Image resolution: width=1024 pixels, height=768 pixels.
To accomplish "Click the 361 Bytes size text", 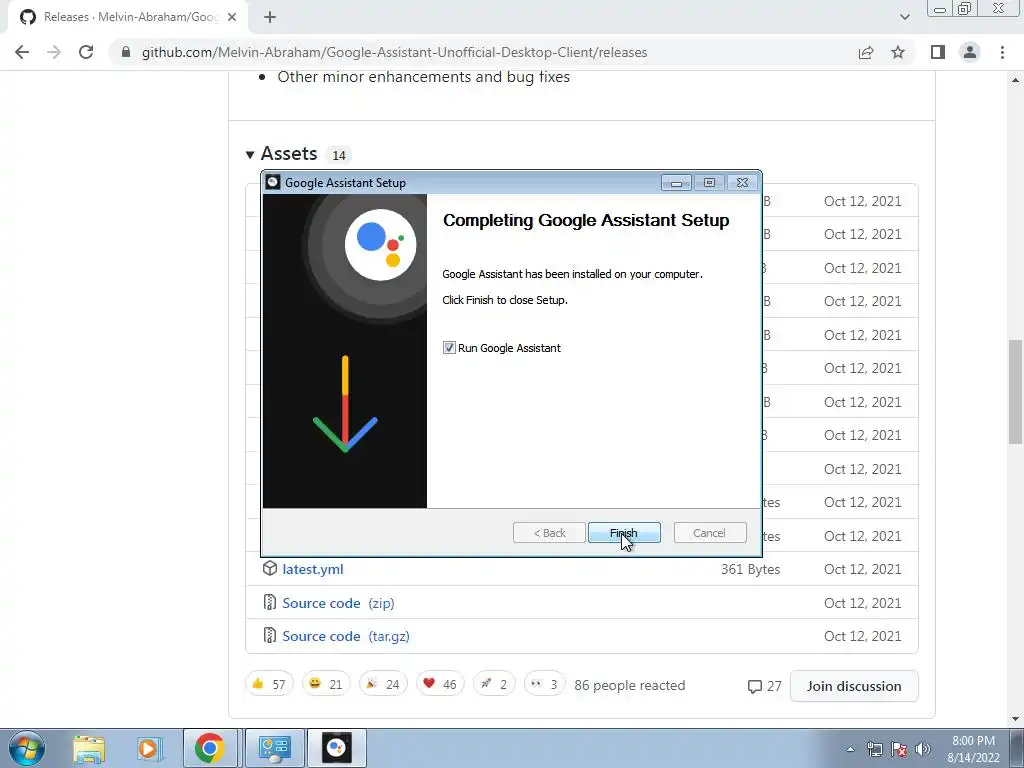I will tap(750, 569).
